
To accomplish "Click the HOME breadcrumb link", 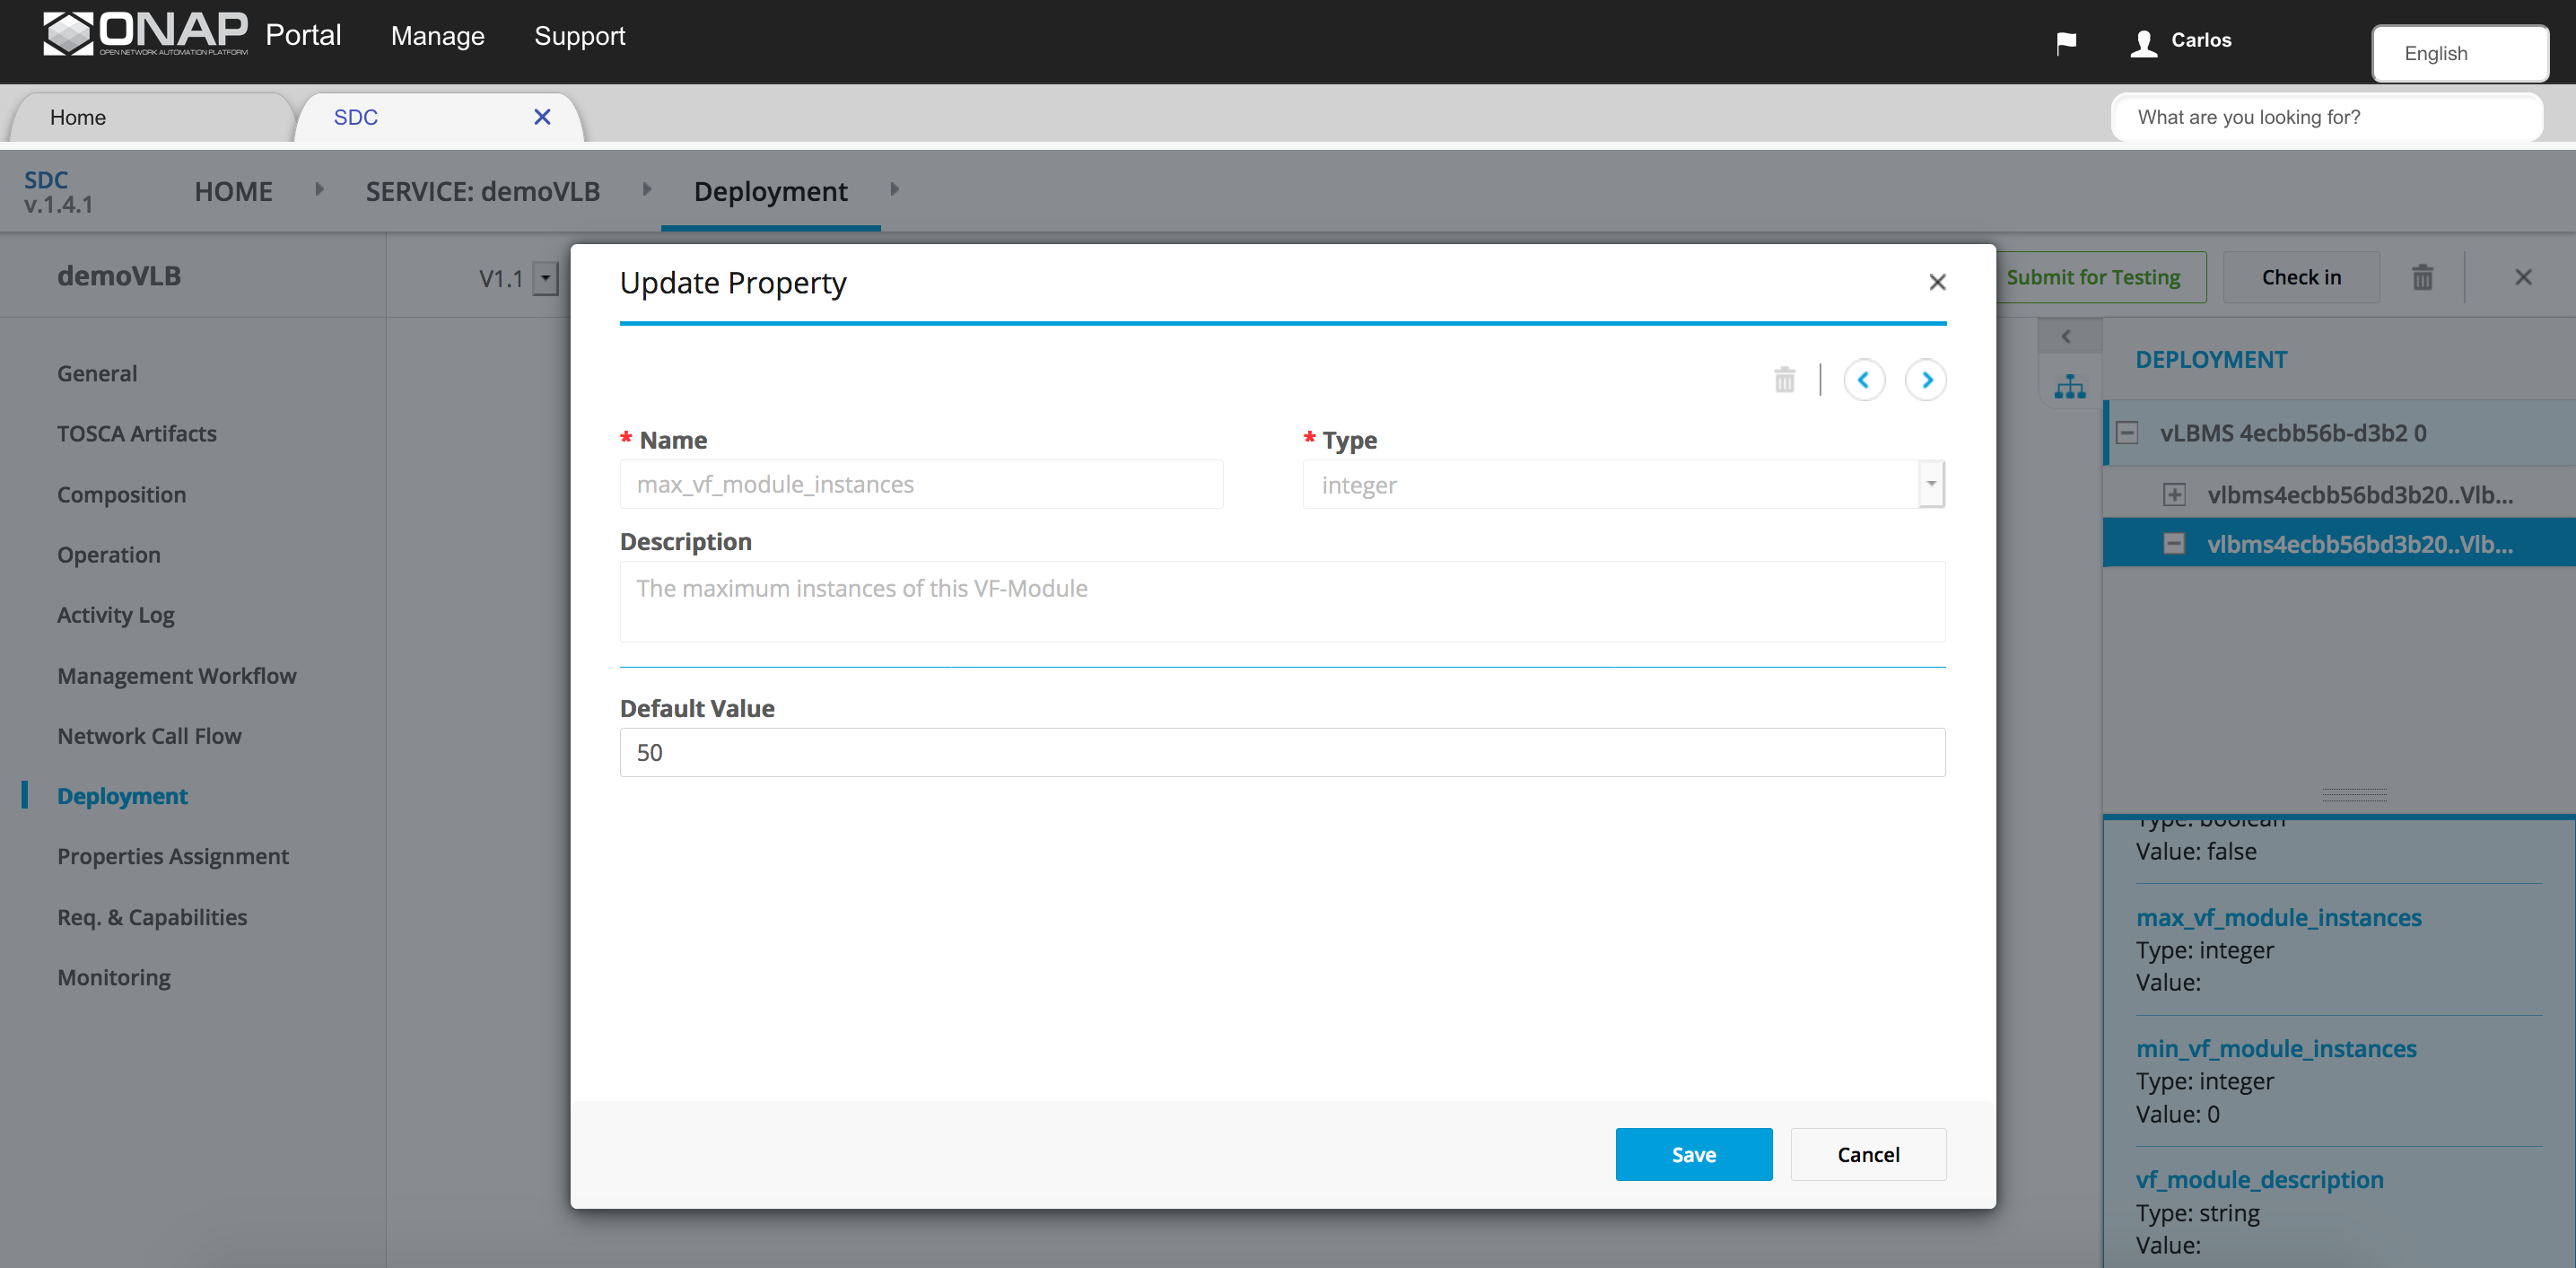I will tap(233, 191).
